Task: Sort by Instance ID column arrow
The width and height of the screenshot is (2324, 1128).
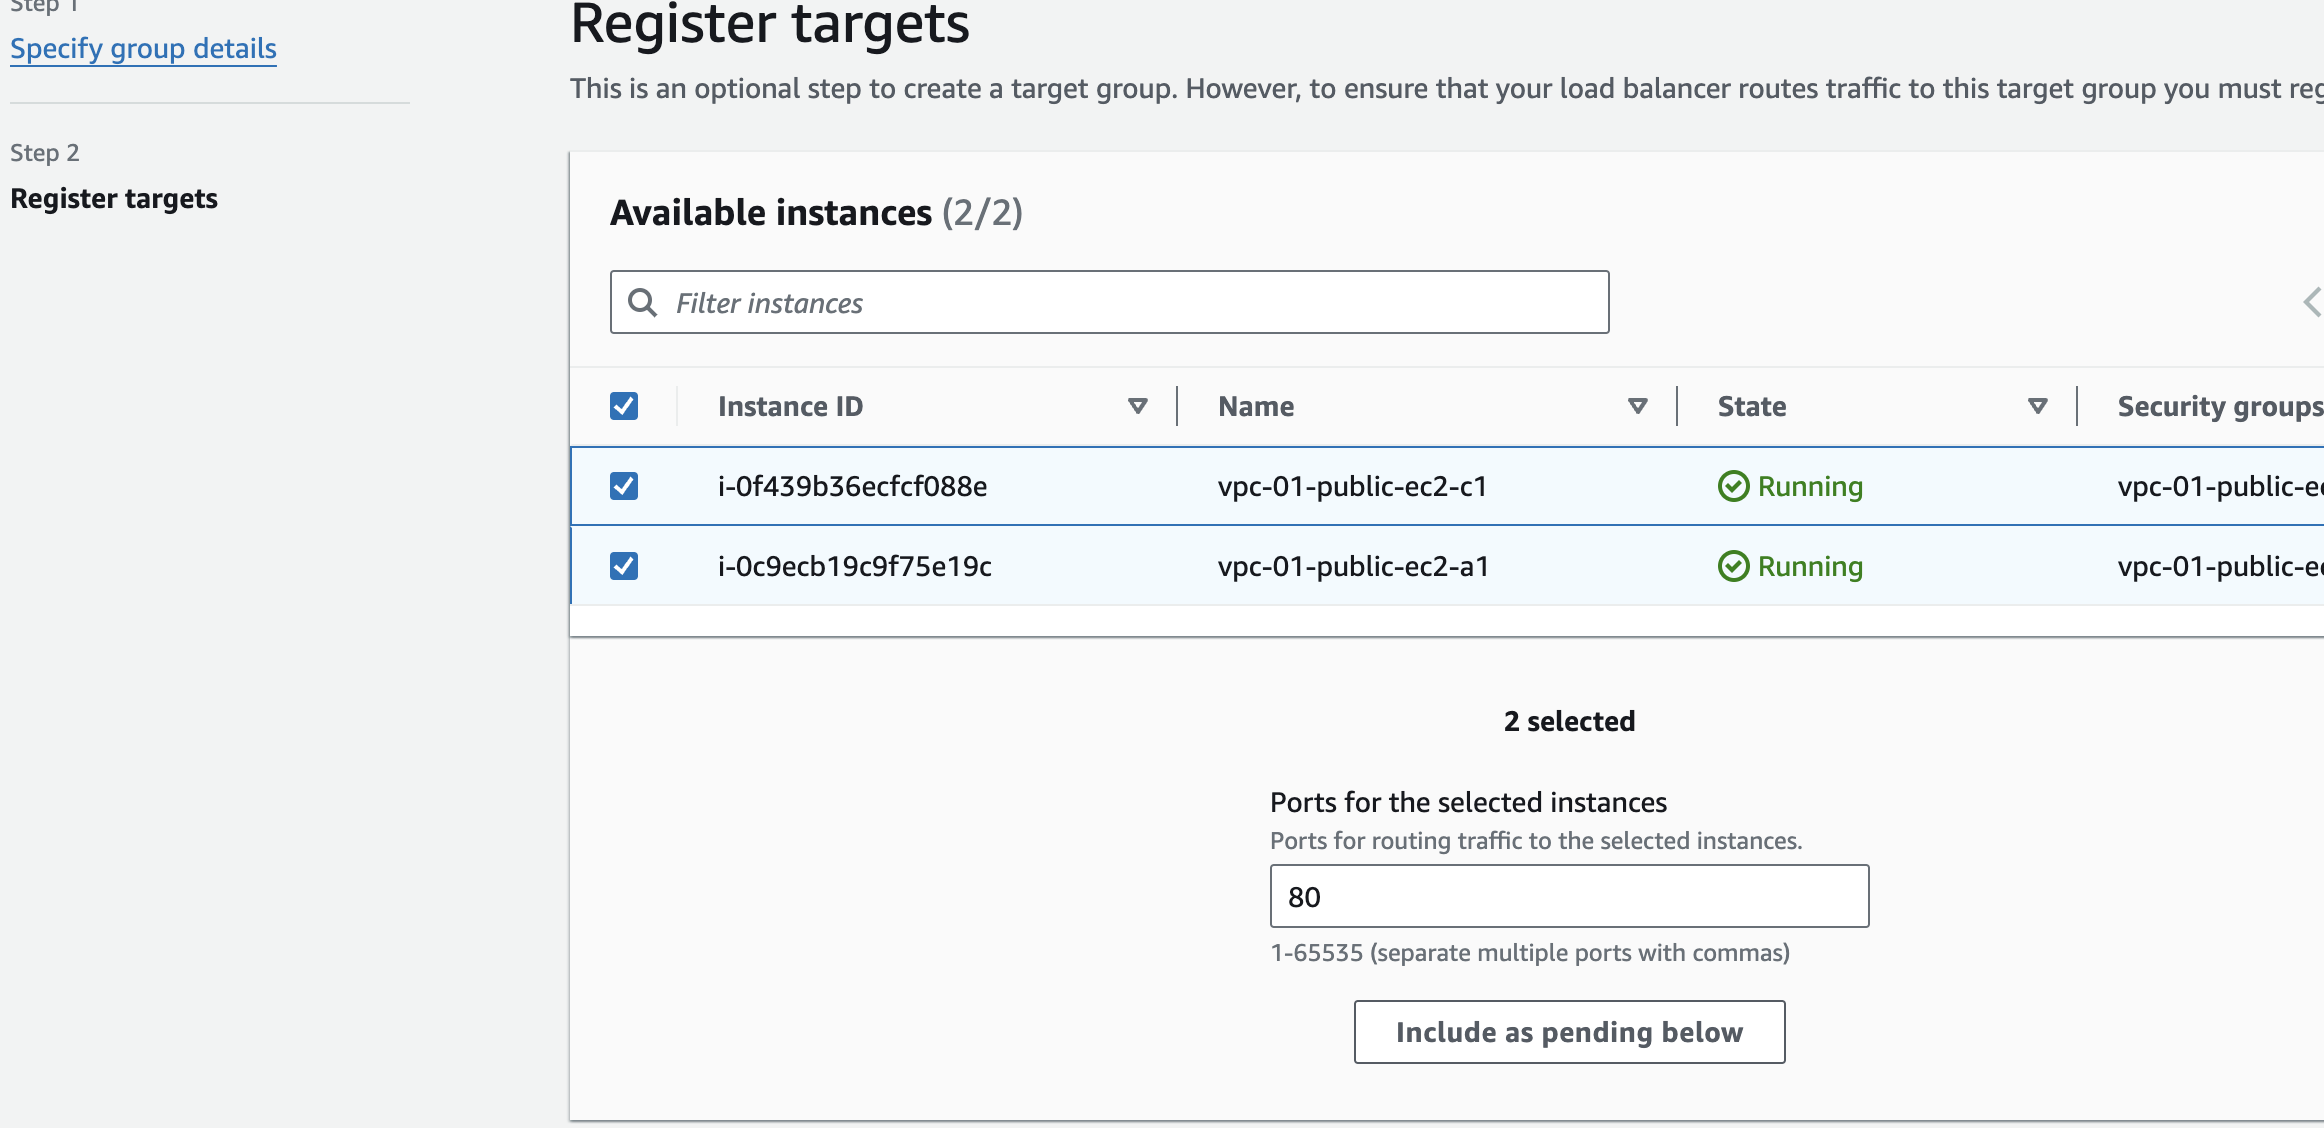Action: (x=1137, y=406)
